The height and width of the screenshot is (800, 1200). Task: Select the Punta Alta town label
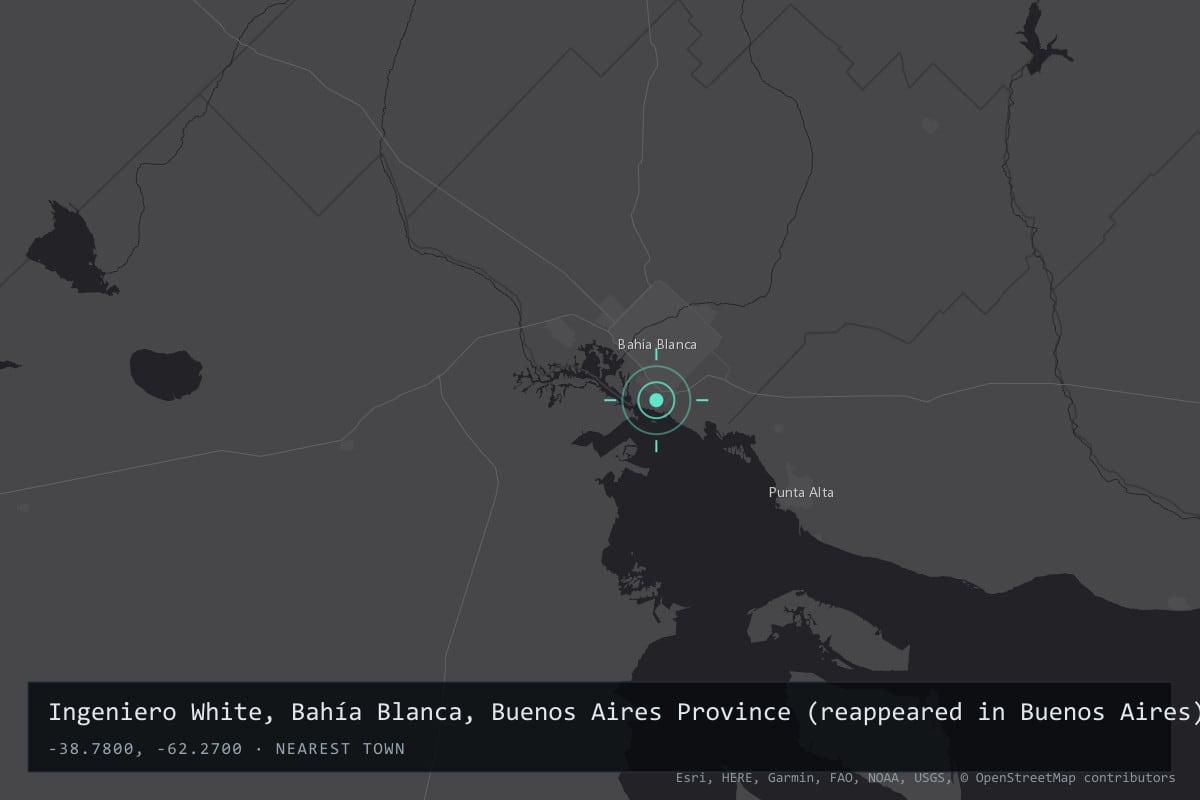coord(801,492)
